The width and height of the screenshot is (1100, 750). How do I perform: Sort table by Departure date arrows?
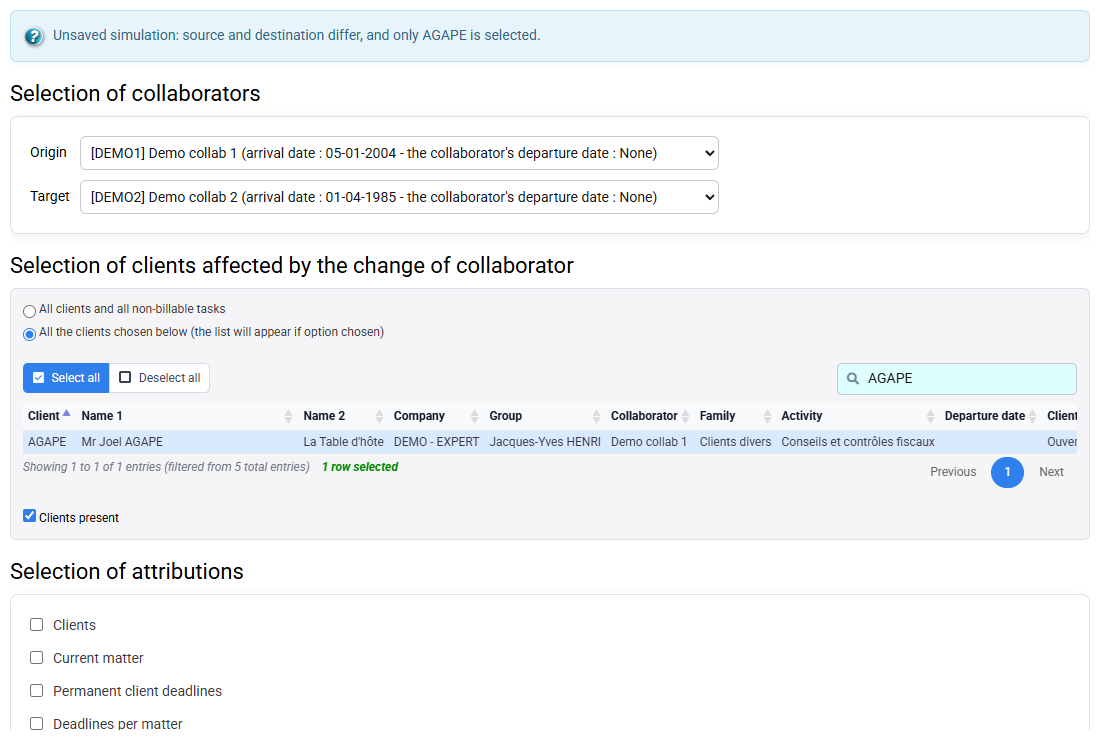(x=1033, y=416)
